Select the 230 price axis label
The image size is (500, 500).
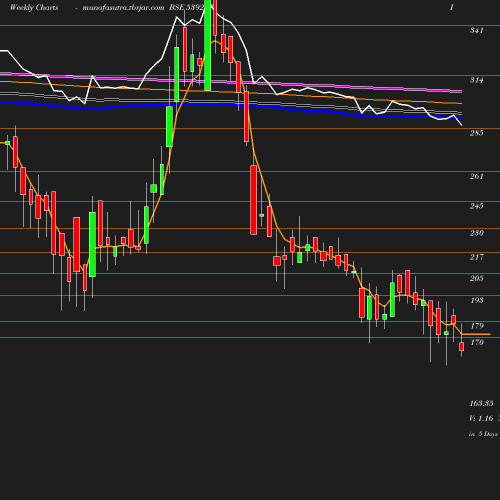click(x=476, y=233)
